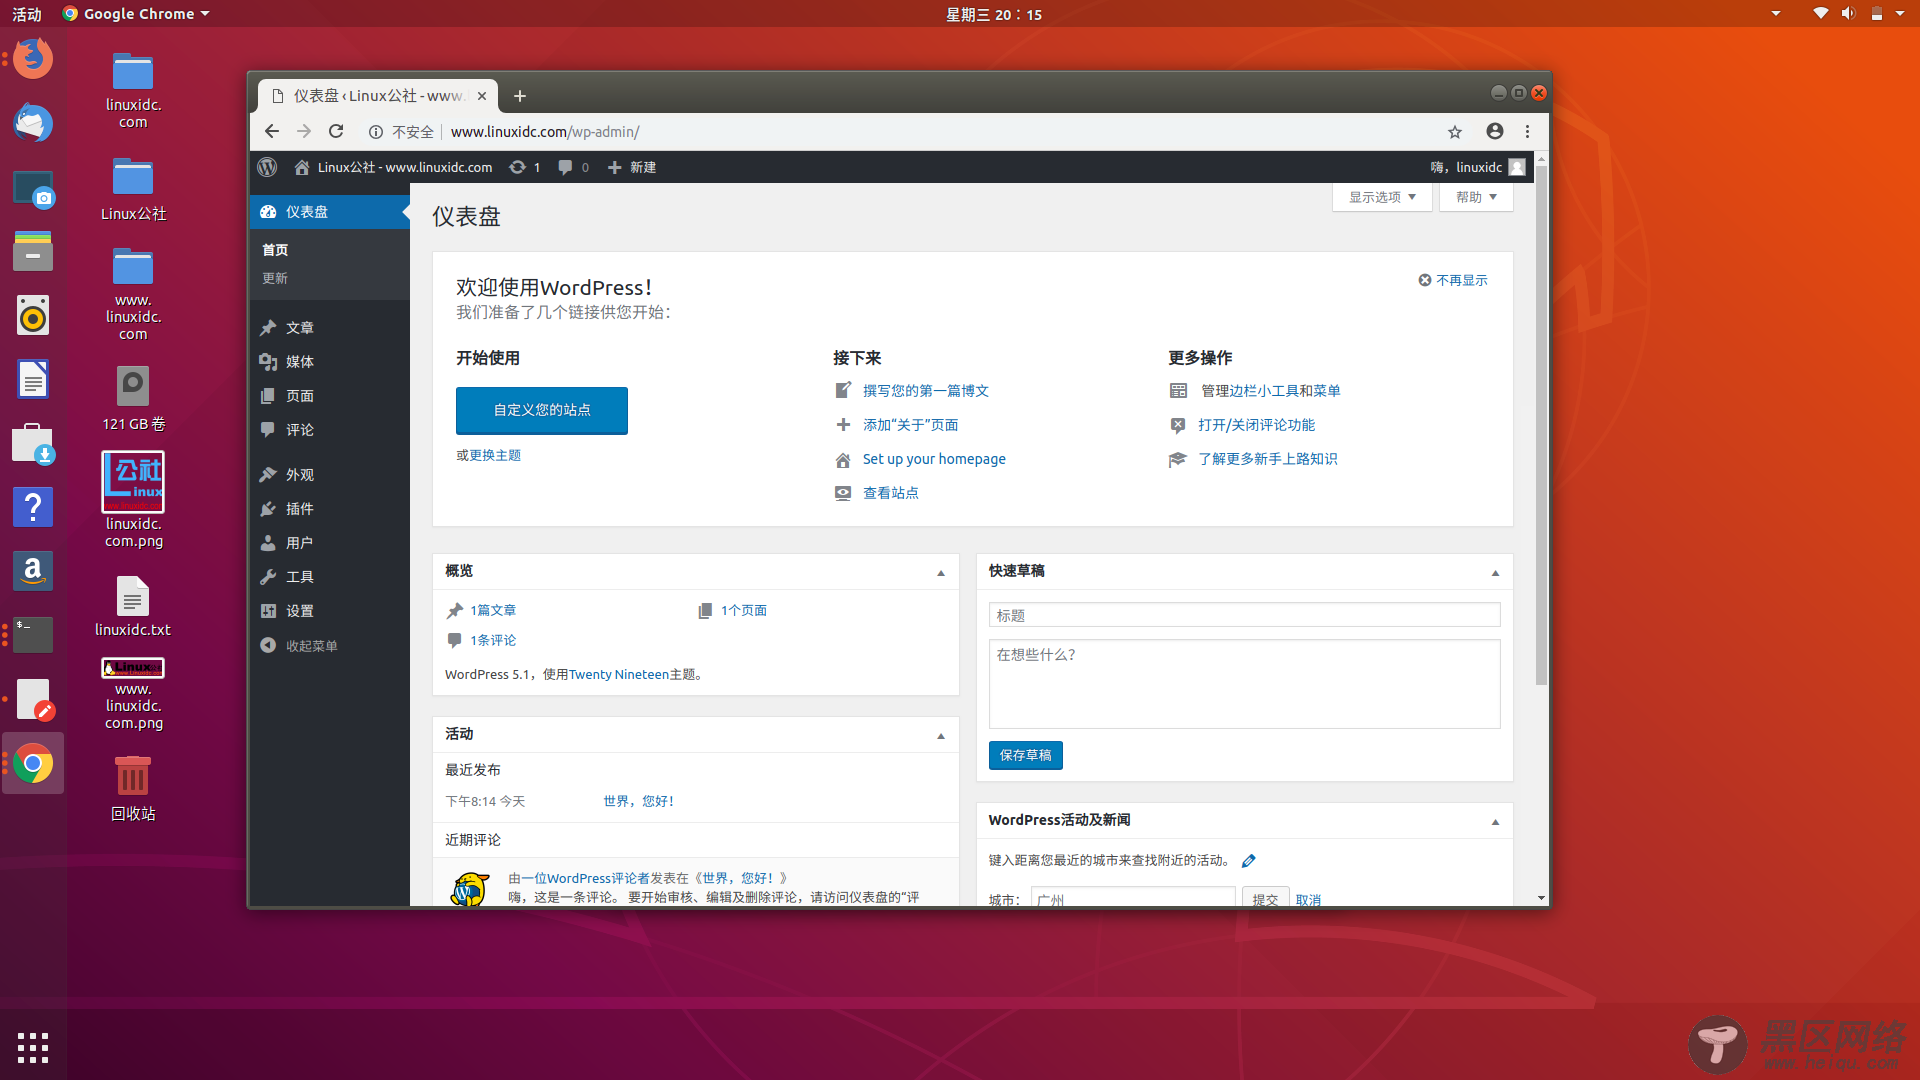Open the comments bubble in admin bar
The width and height of the screenshot is (1920, 1080).
pos(573,167)
